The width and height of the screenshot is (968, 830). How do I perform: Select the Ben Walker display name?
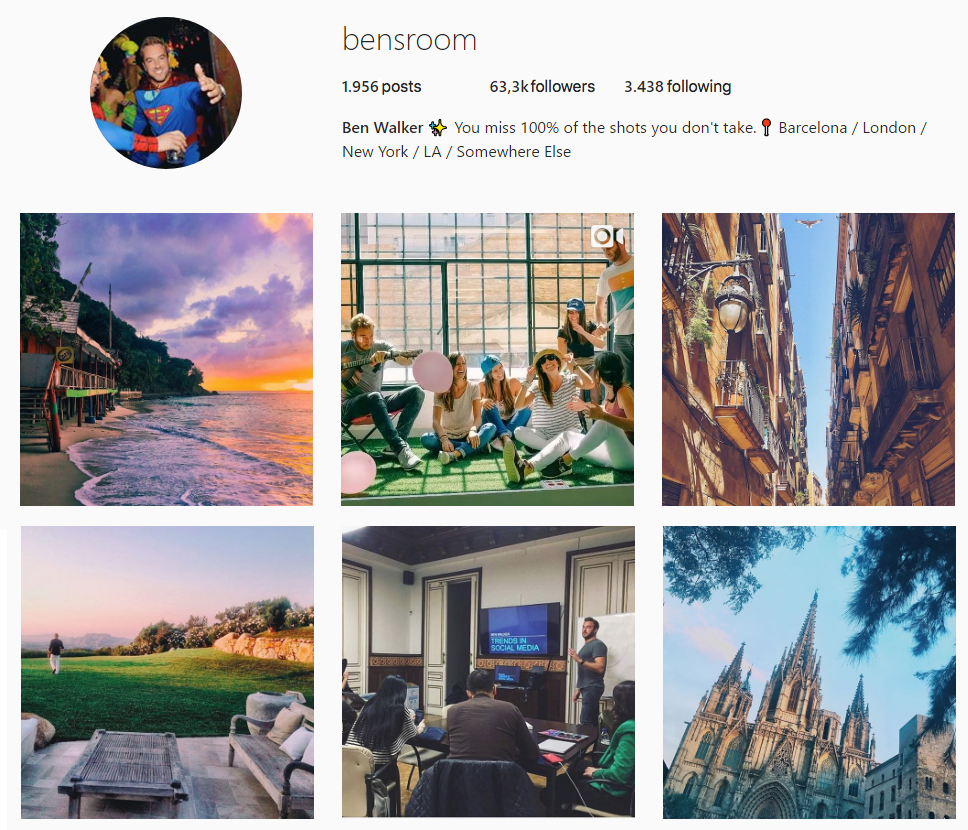pos(382,128)
